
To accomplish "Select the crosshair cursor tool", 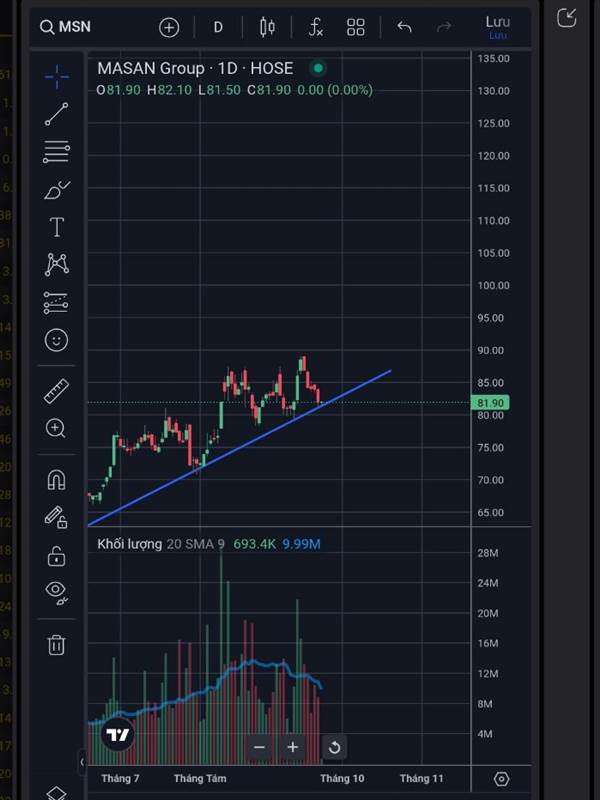I will (x=57, y=77).
